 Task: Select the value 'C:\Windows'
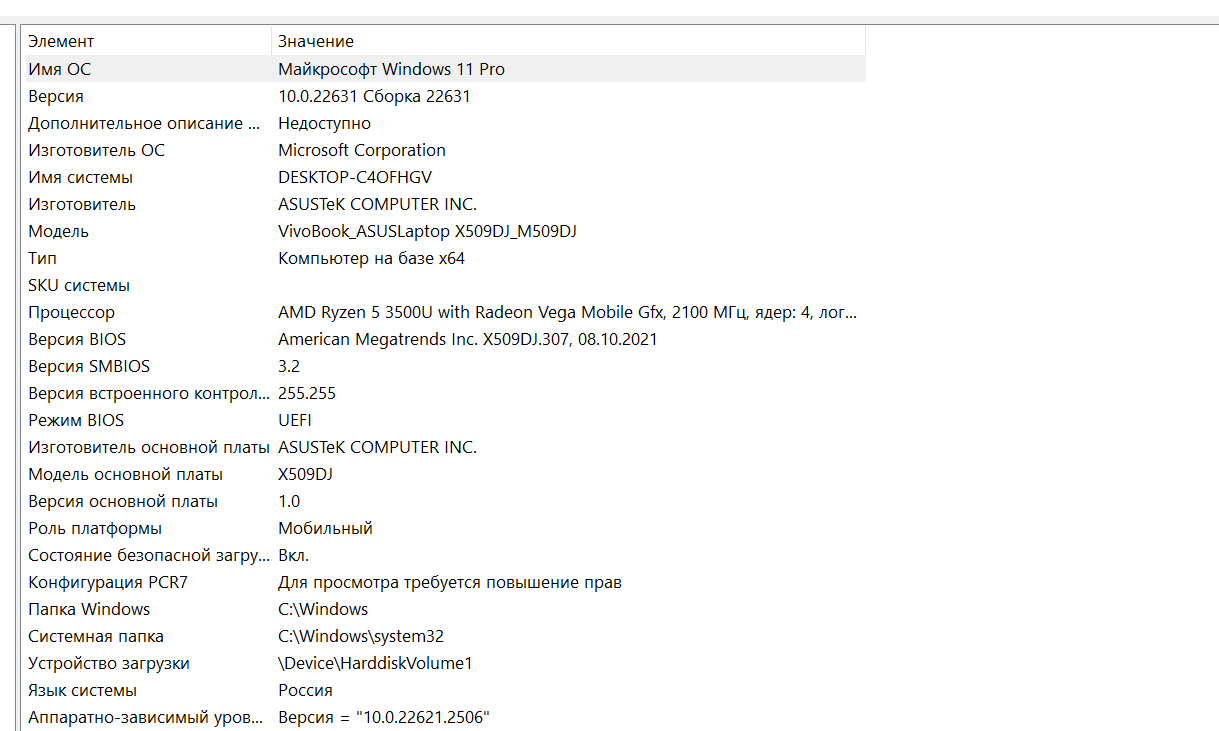click(323, 609)
